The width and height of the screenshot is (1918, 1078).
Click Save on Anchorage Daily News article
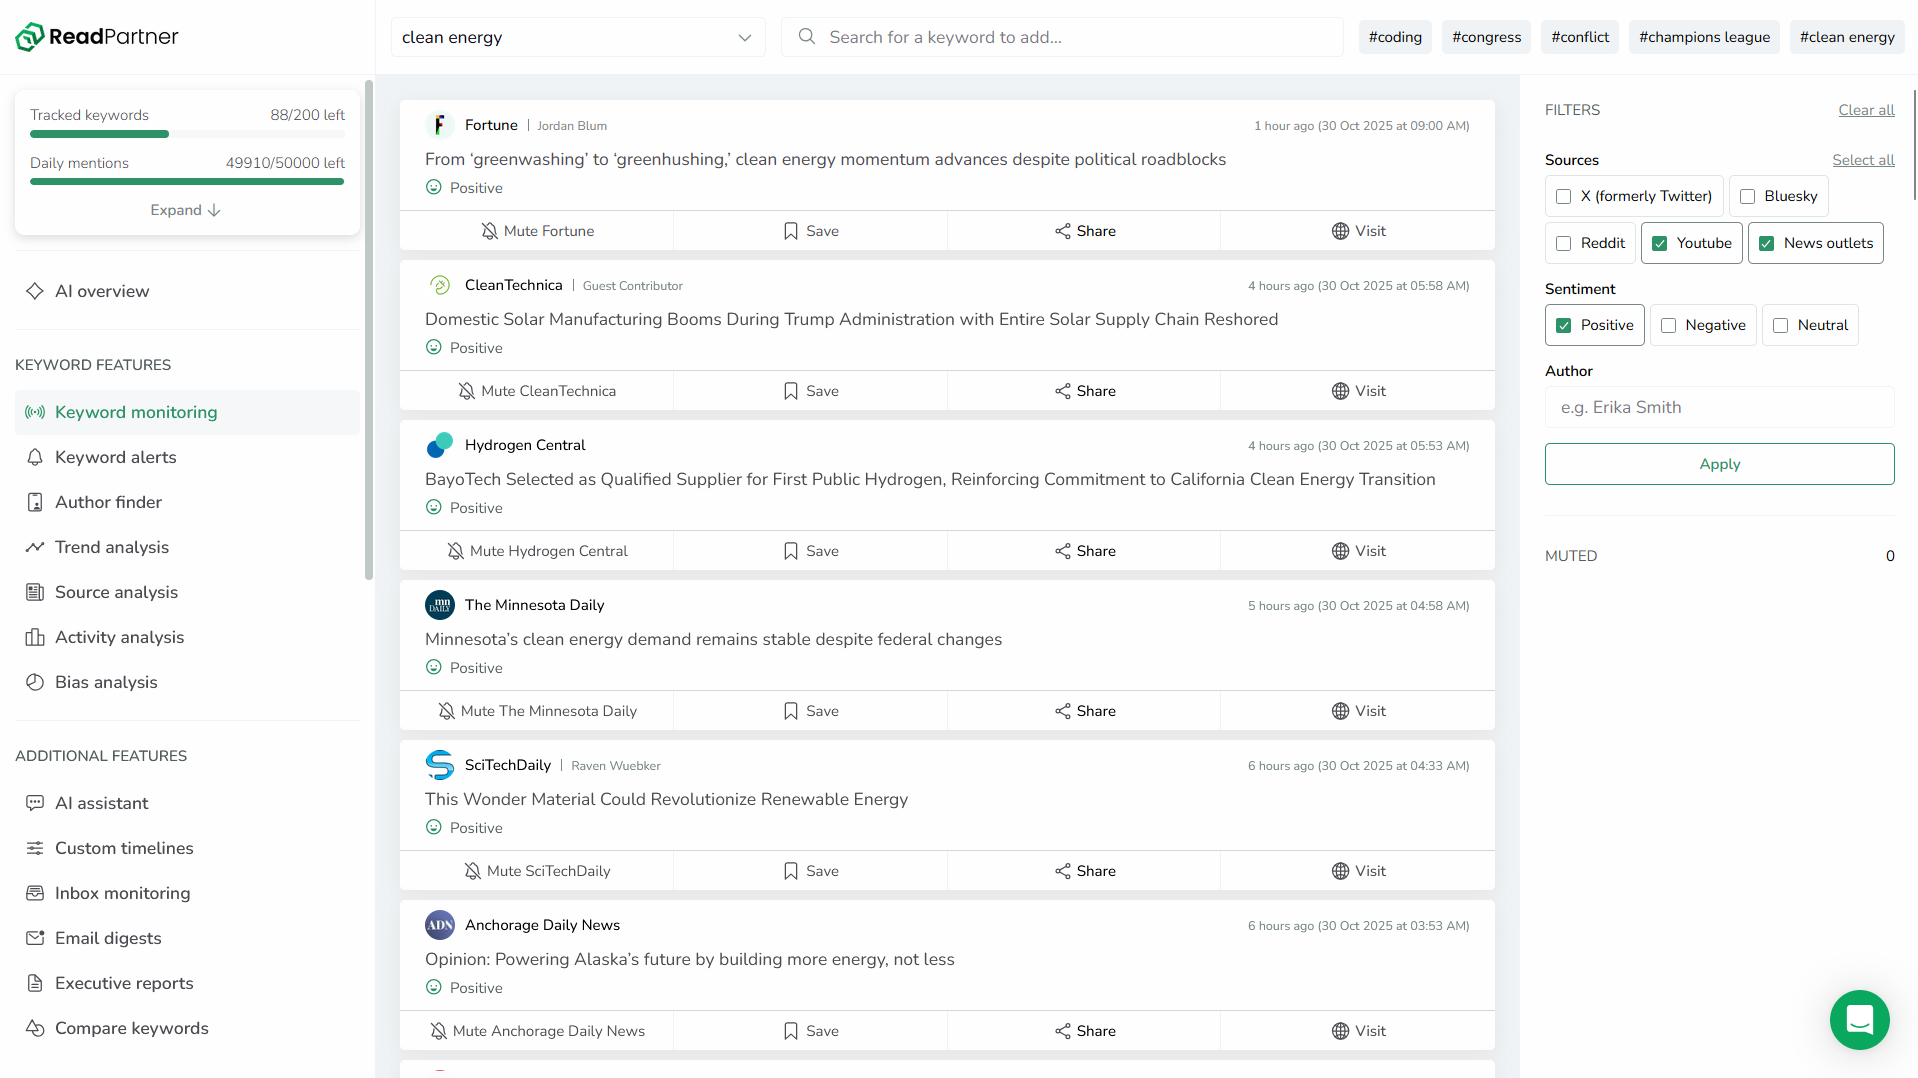coord(811,1031)
